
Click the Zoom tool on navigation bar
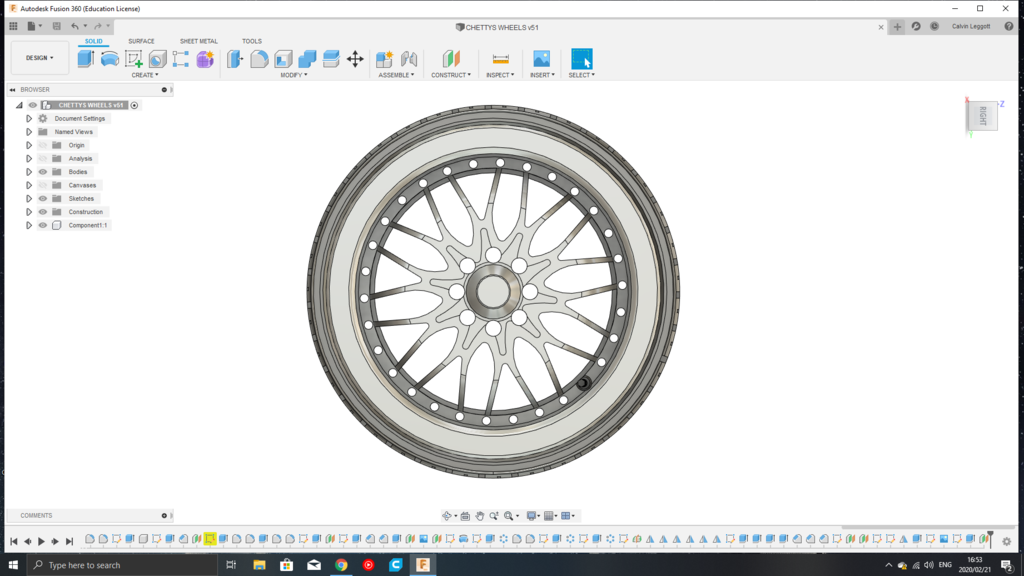tap(494, 516)
